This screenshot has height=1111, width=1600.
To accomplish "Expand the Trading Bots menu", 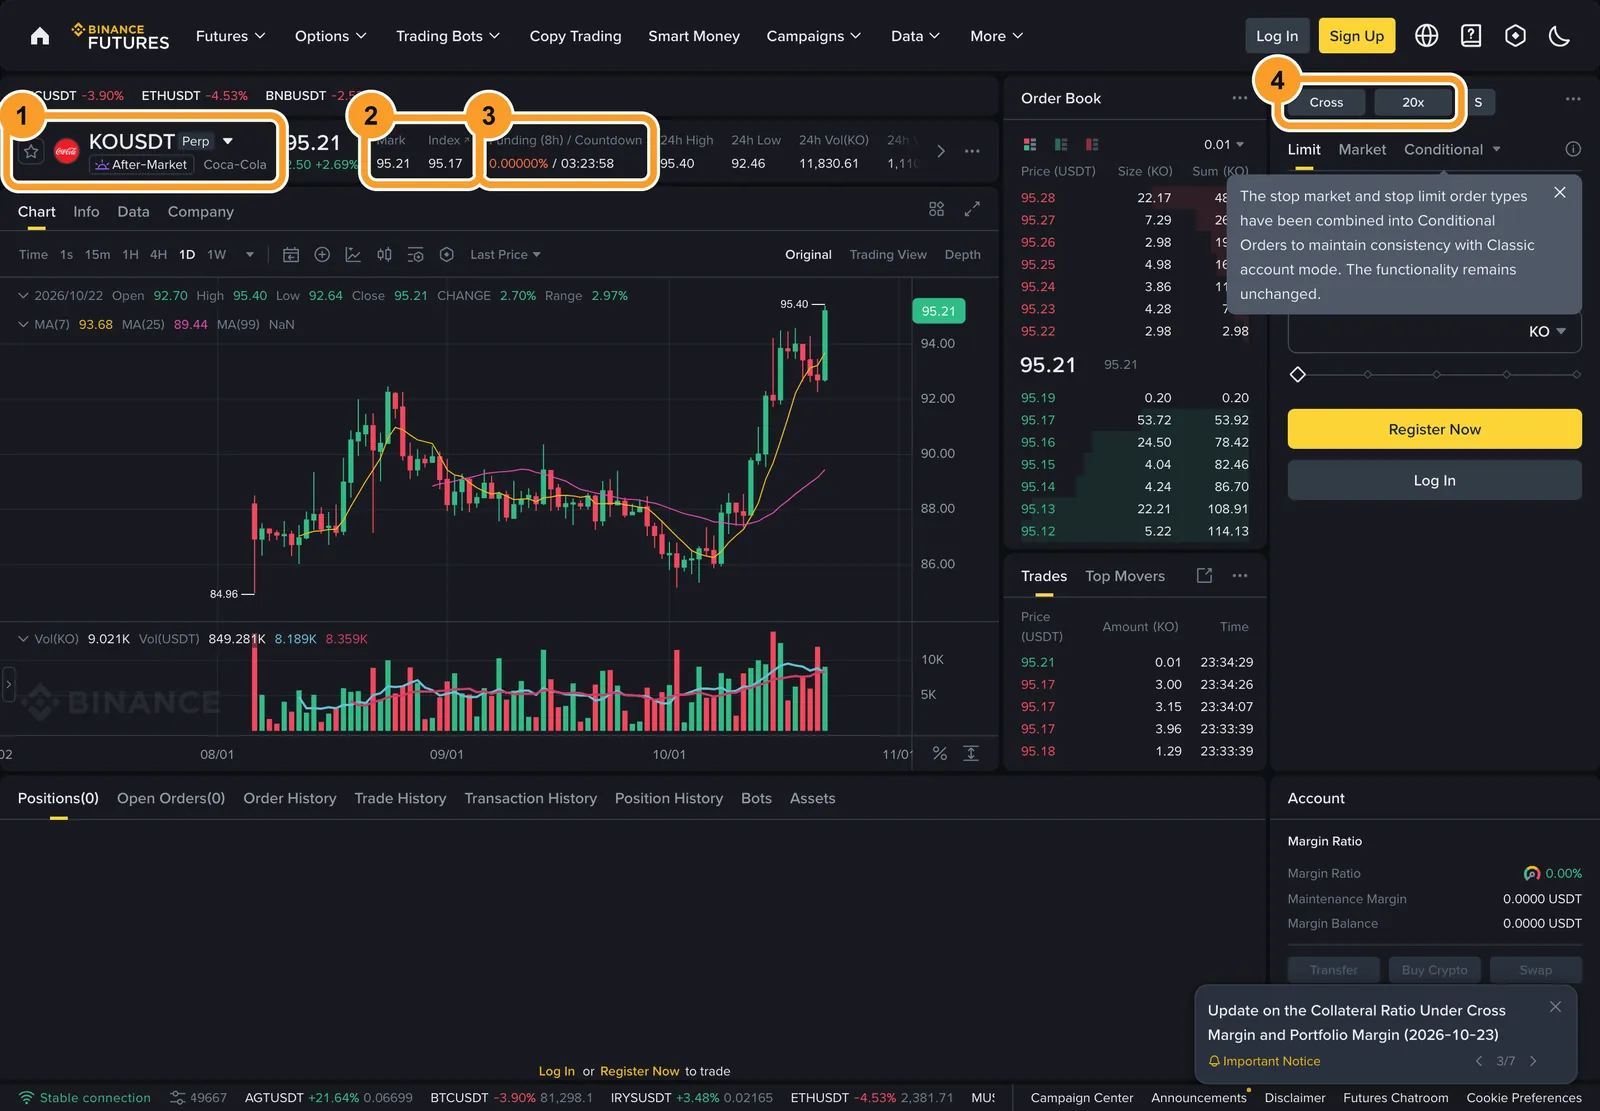I will point(448,36).
